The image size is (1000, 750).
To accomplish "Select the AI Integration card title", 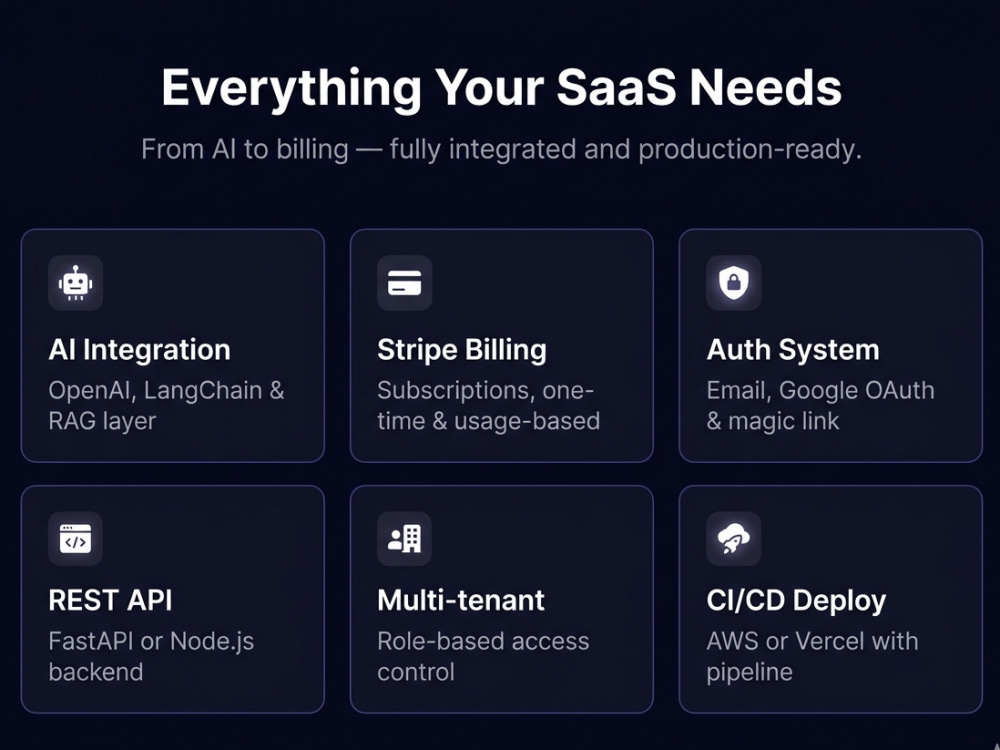I will [140, 350].
